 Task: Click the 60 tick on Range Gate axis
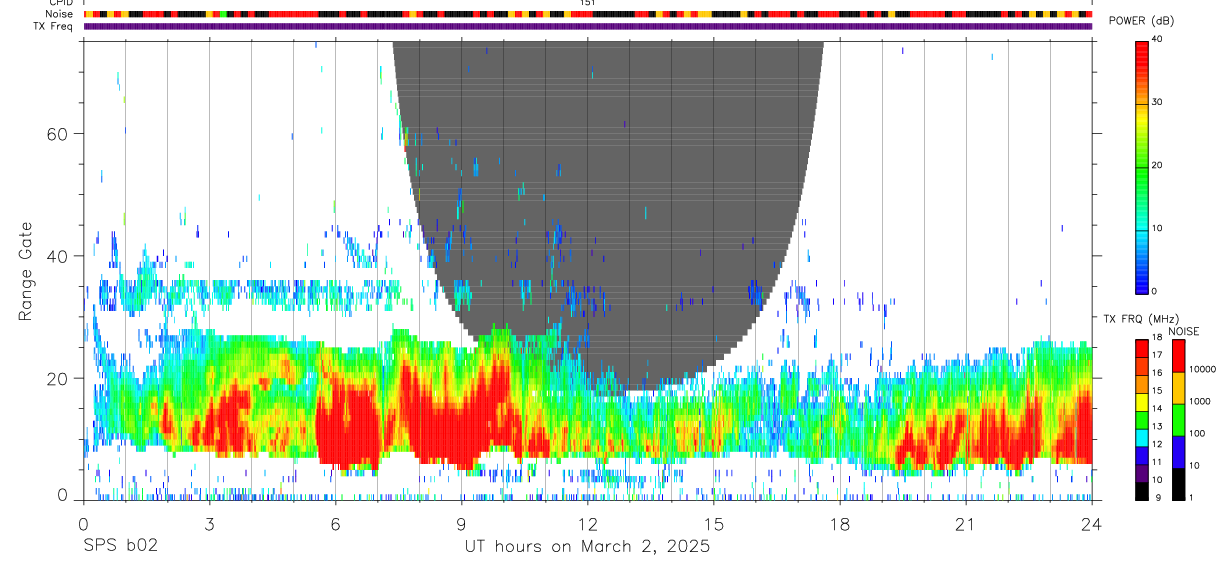coord(58,134)
